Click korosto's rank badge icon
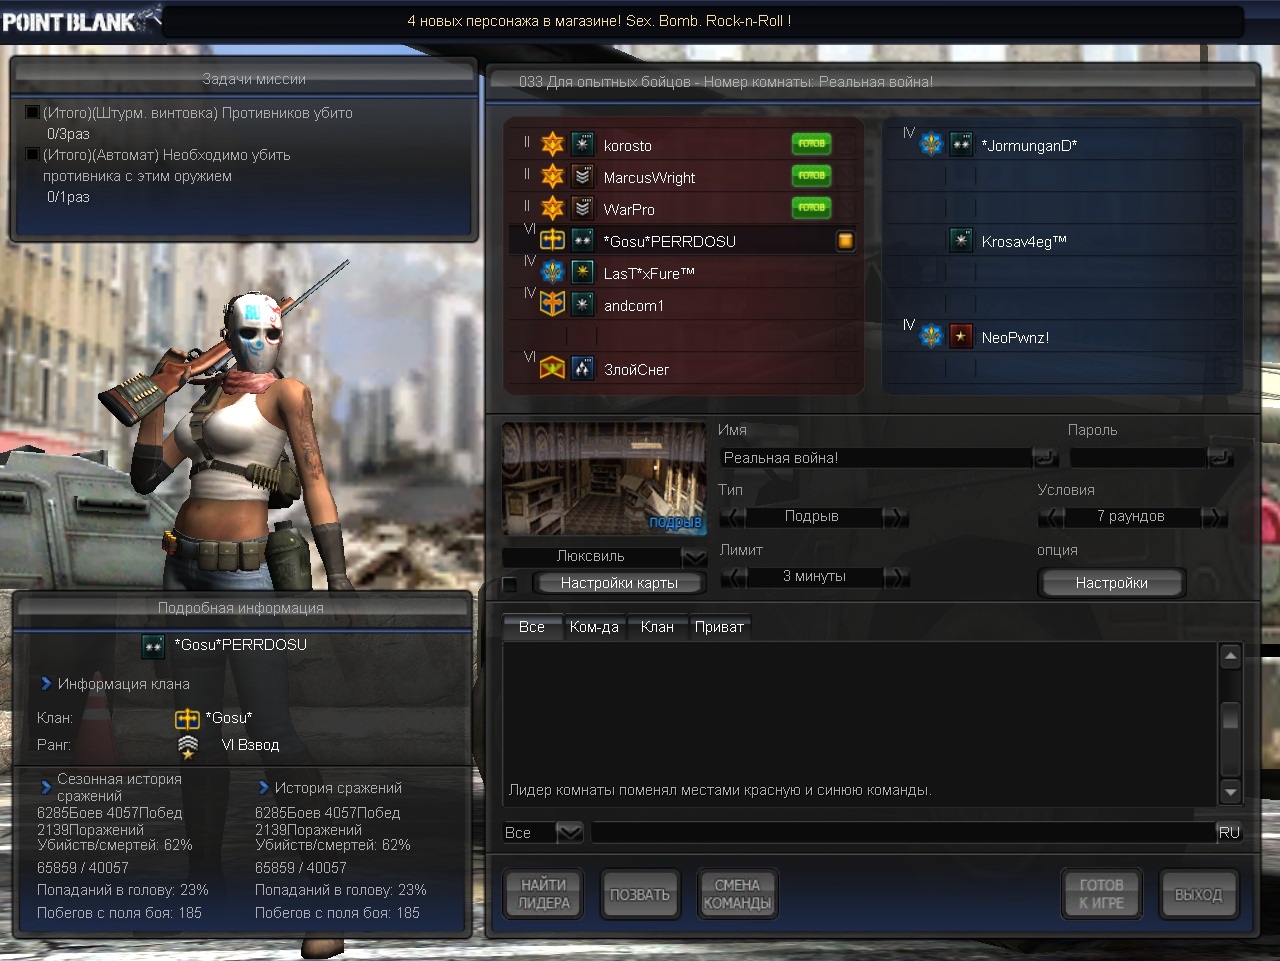This screenshot has width=1280, height=961. coord(583,144)
